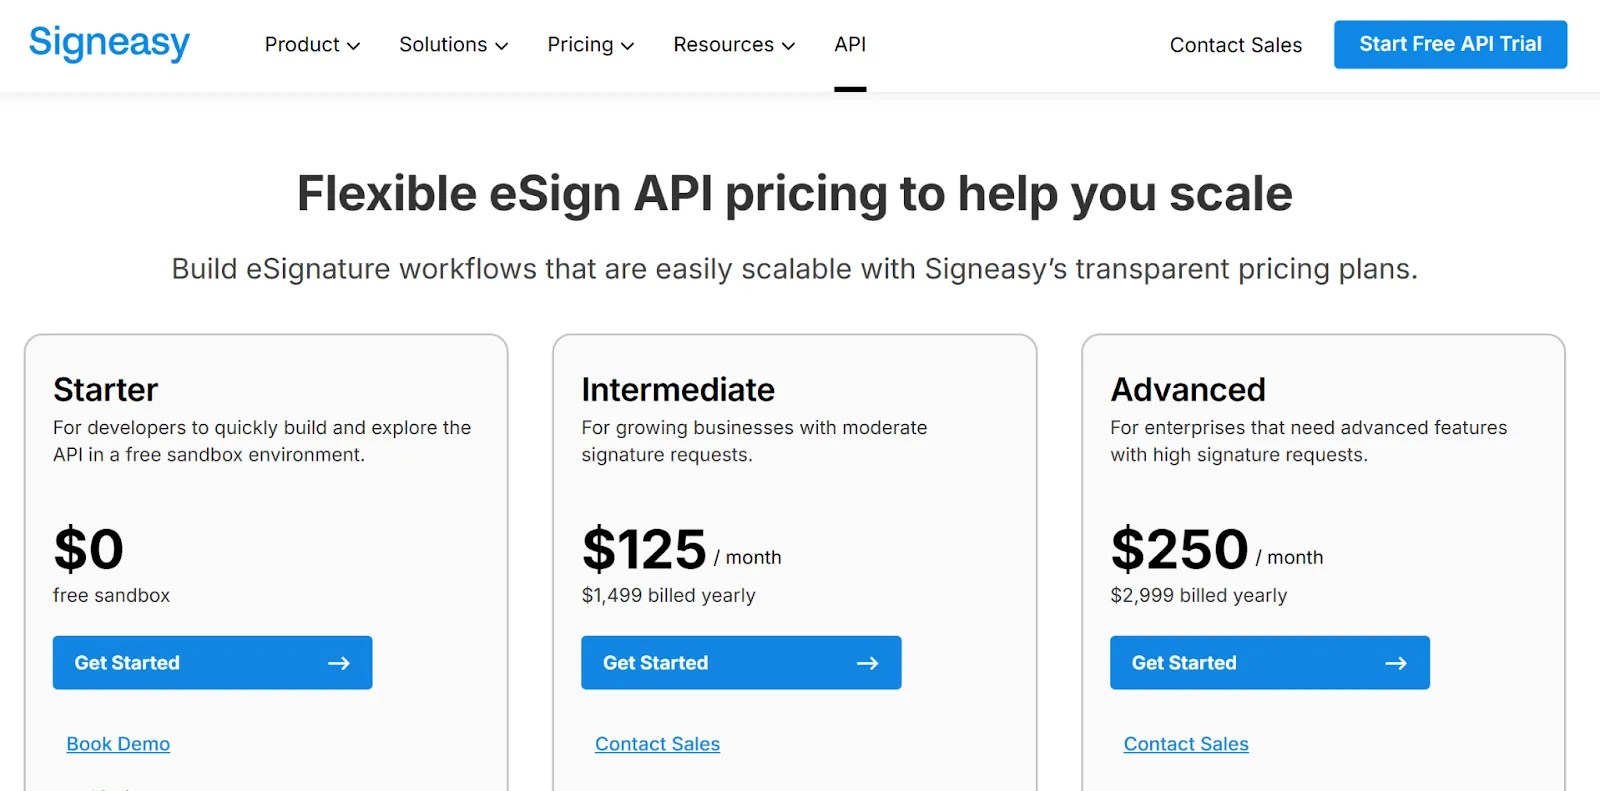1600x791 pixels.
Task: Click Start Free API Trial button
Action: (x=1450, y=44)
